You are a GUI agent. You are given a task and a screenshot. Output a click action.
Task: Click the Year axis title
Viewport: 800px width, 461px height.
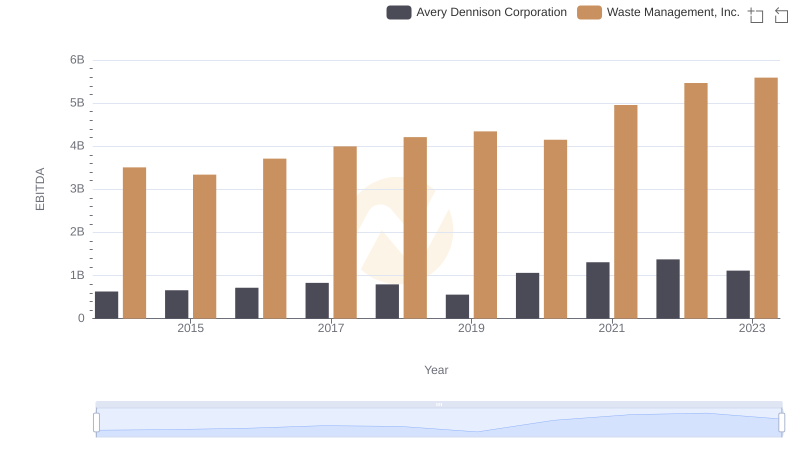coord(436,370)
